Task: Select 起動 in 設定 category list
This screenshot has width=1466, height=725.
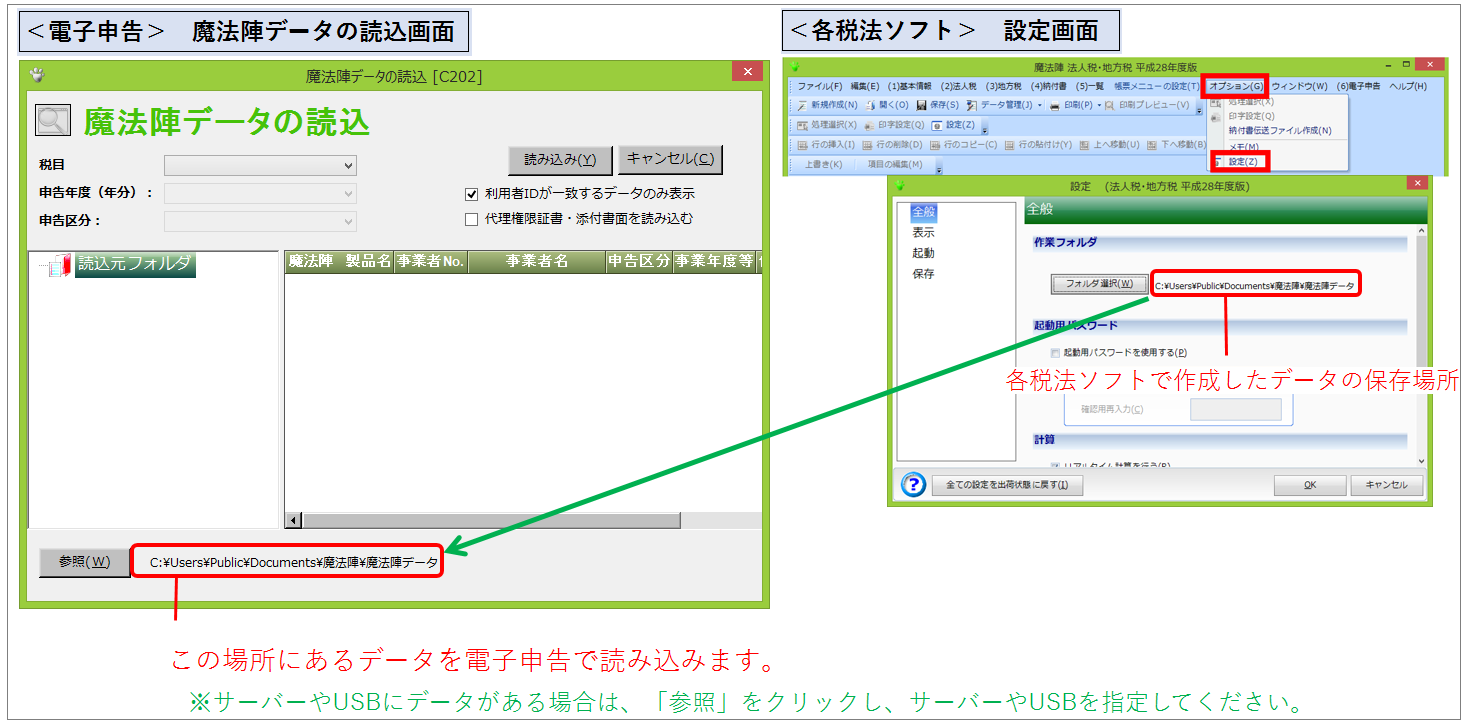Action: point(923,253)
